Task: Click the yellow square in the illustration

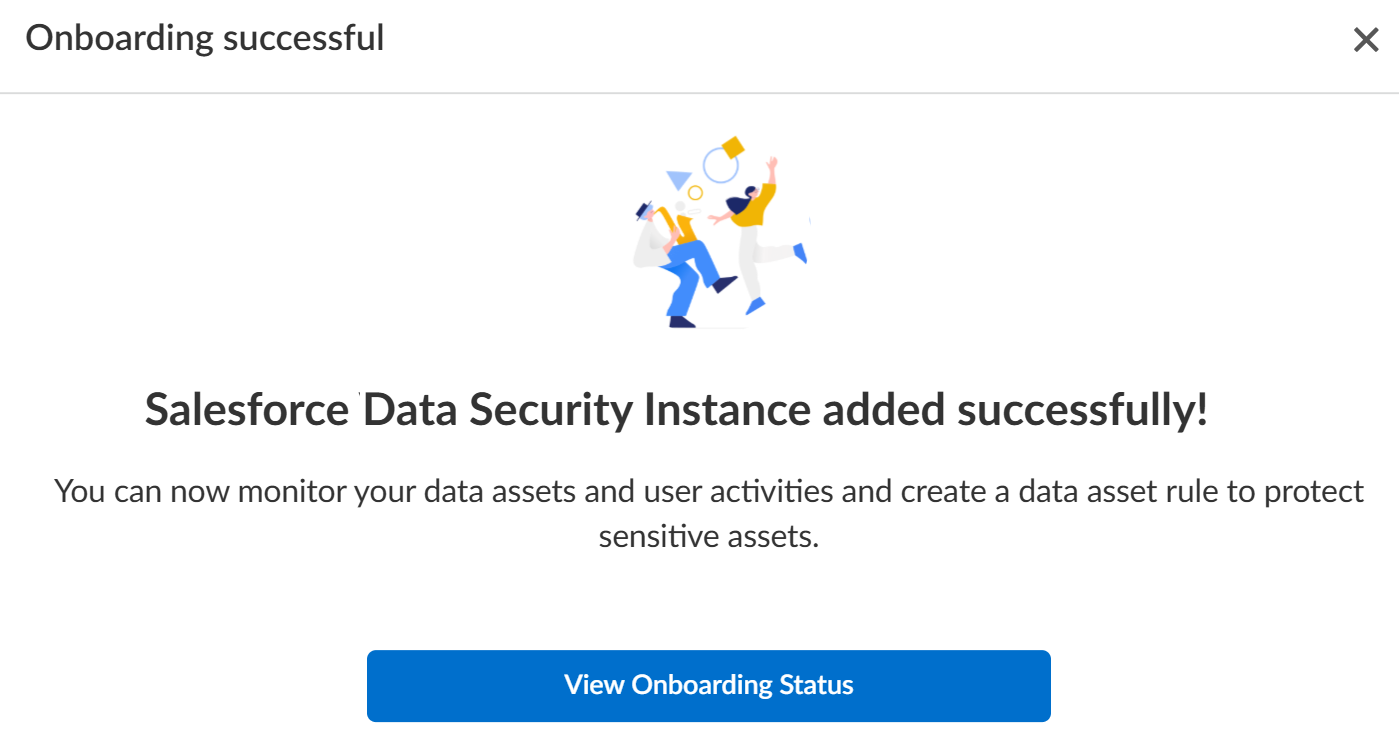Action: [x=733, y=148]
